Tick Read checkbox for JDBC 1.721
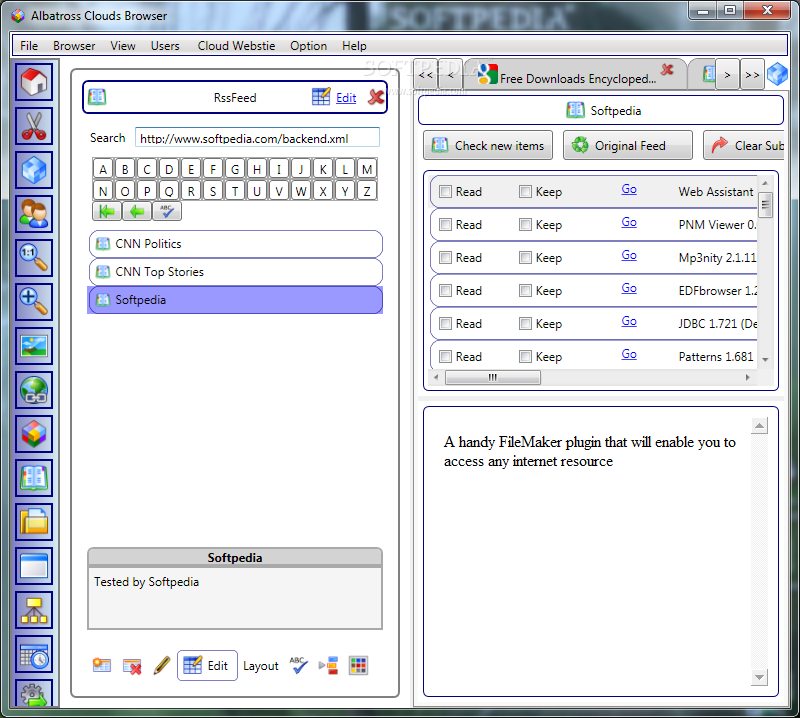Viewport: 800px width, 718px height. pyautogui.click(x=445, y=324)
